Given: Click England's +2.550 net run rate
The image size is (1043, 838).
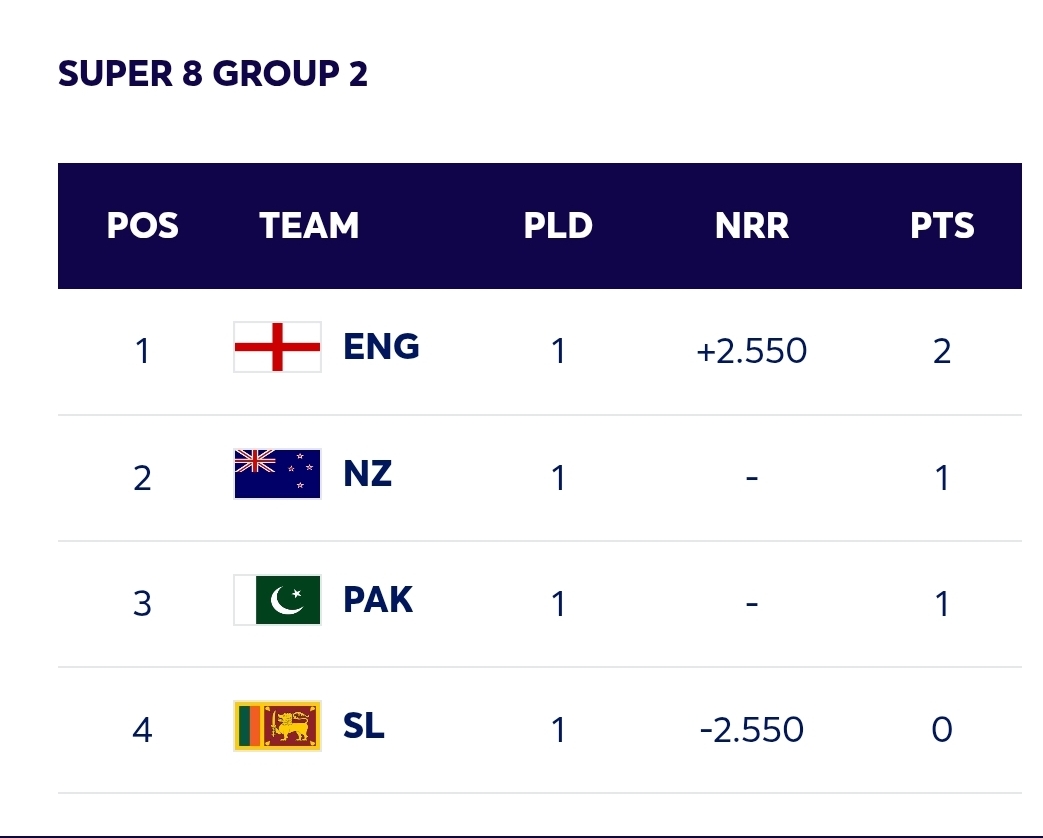Looking at the screenshot, I should (752, 351).
